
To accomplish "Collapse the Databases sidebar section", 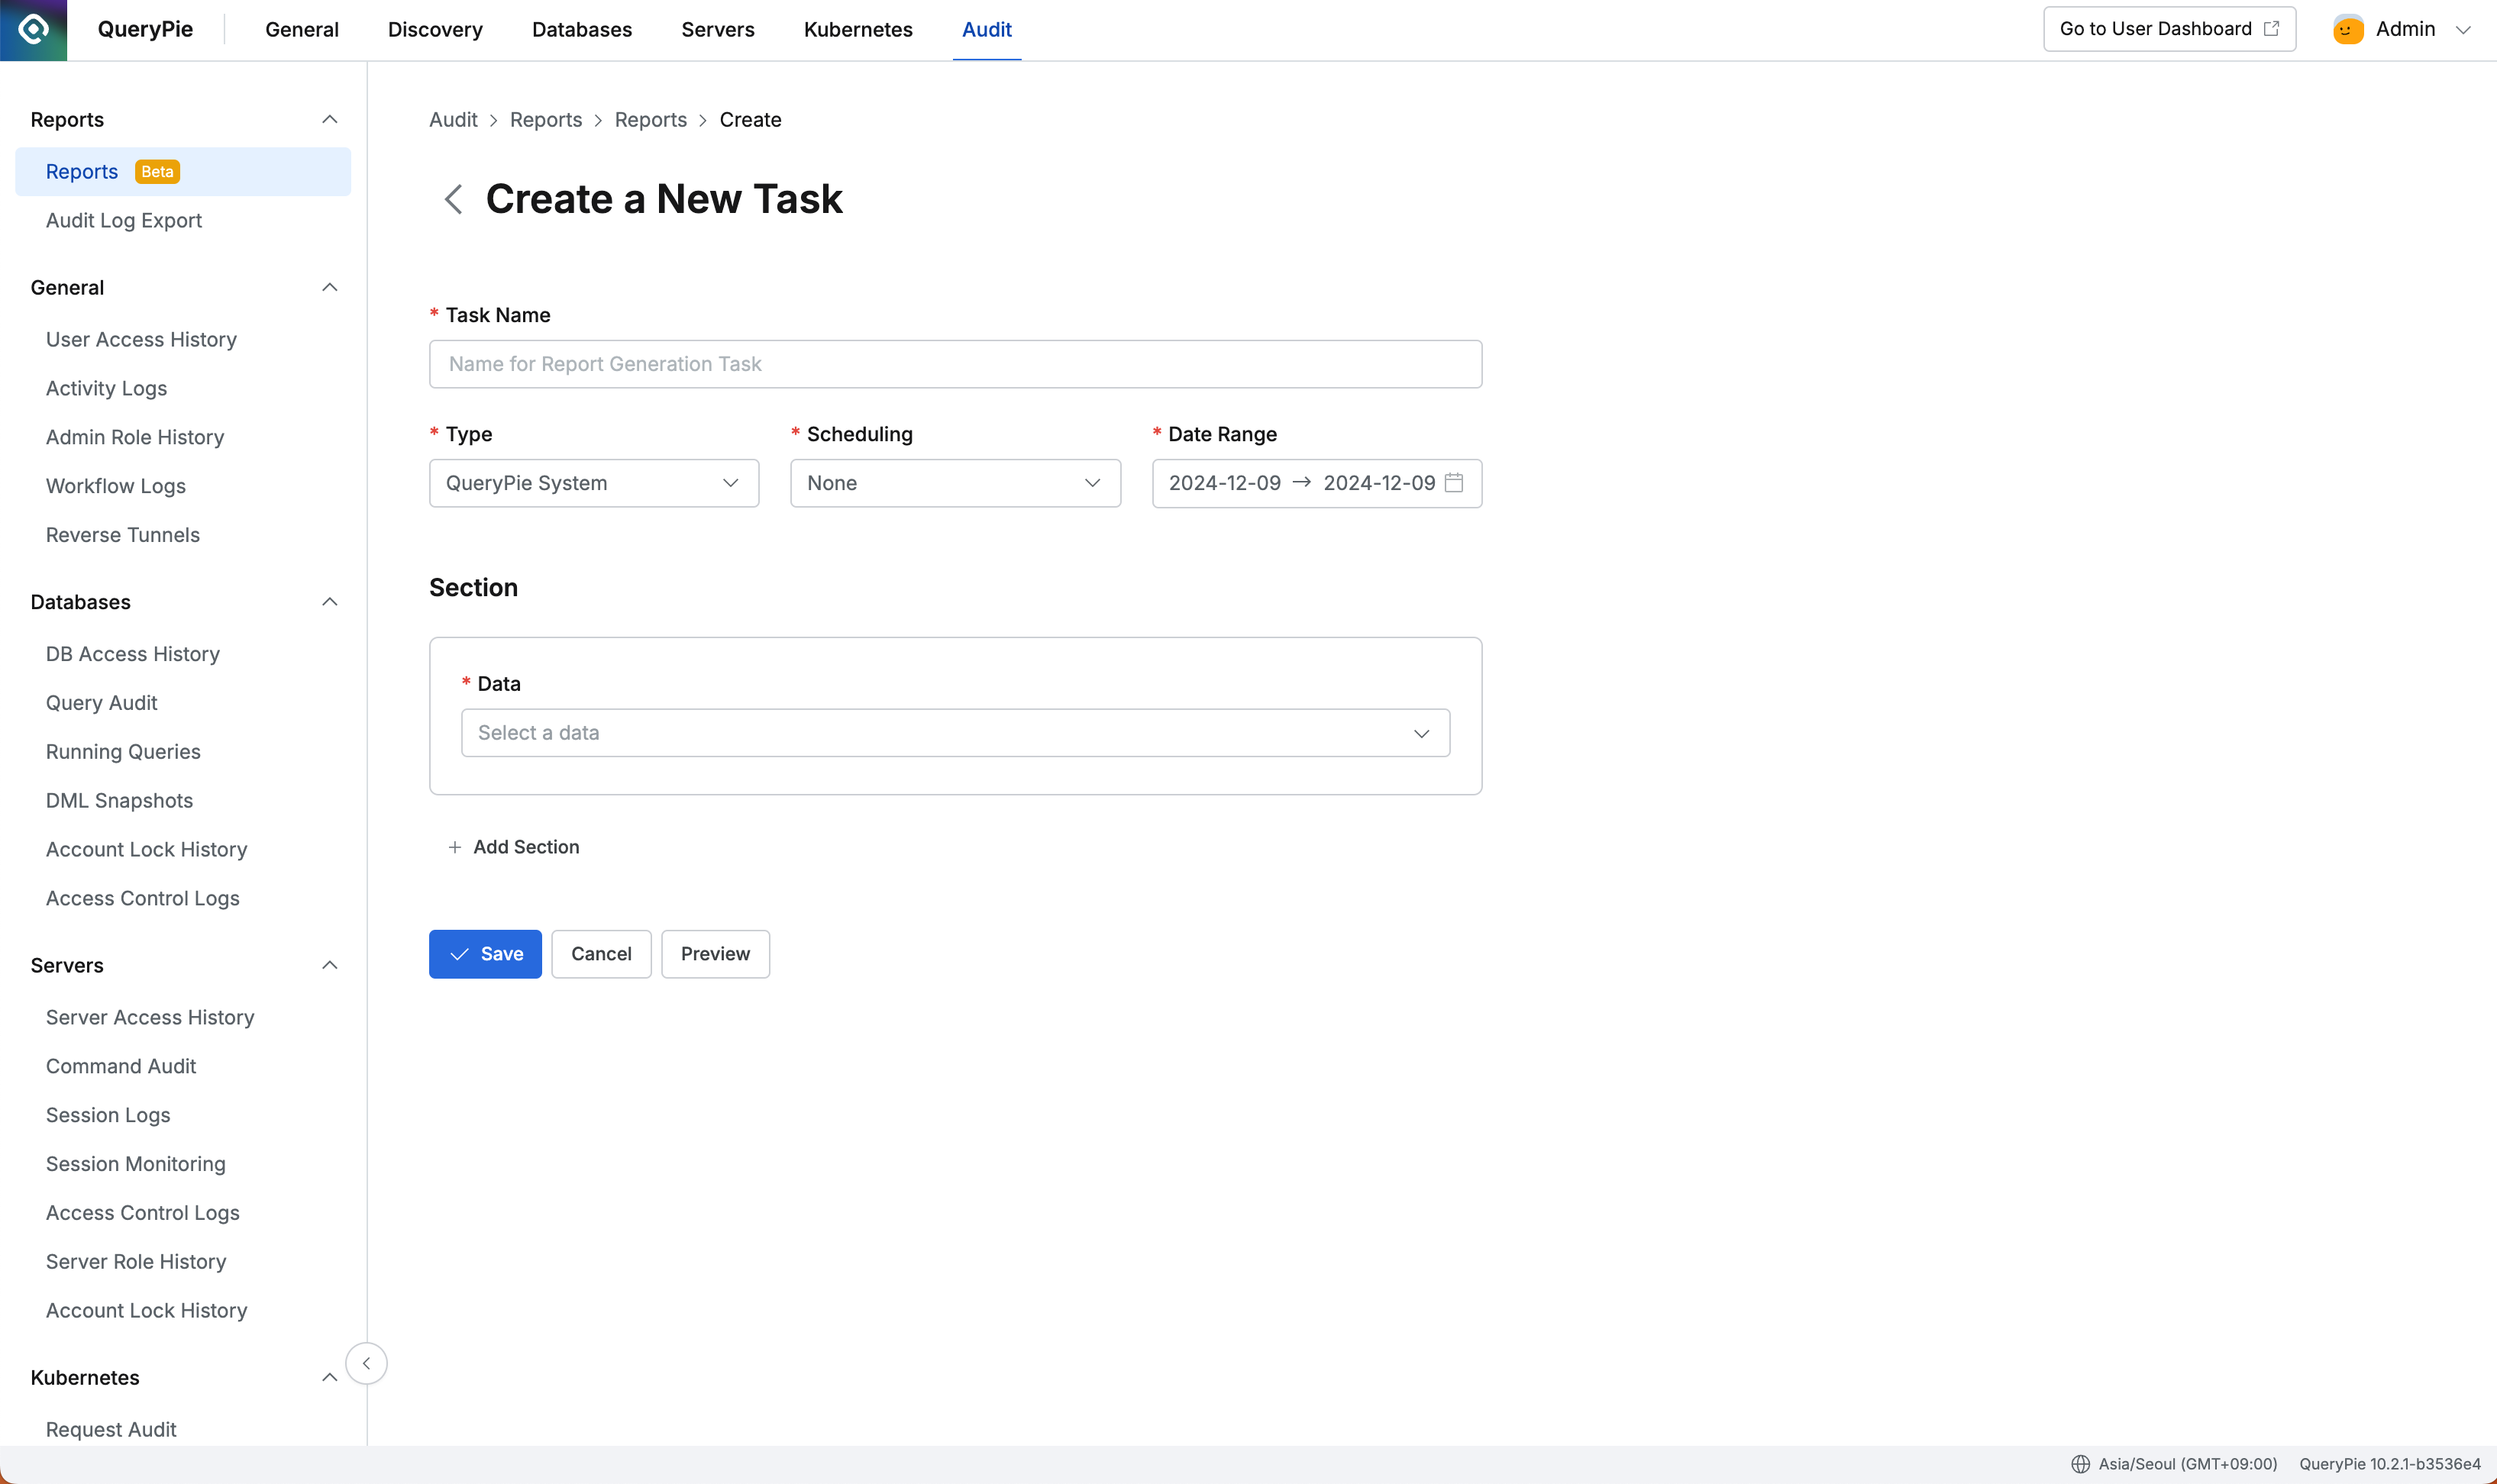I will pyautogui.click(x=329, y=601).
